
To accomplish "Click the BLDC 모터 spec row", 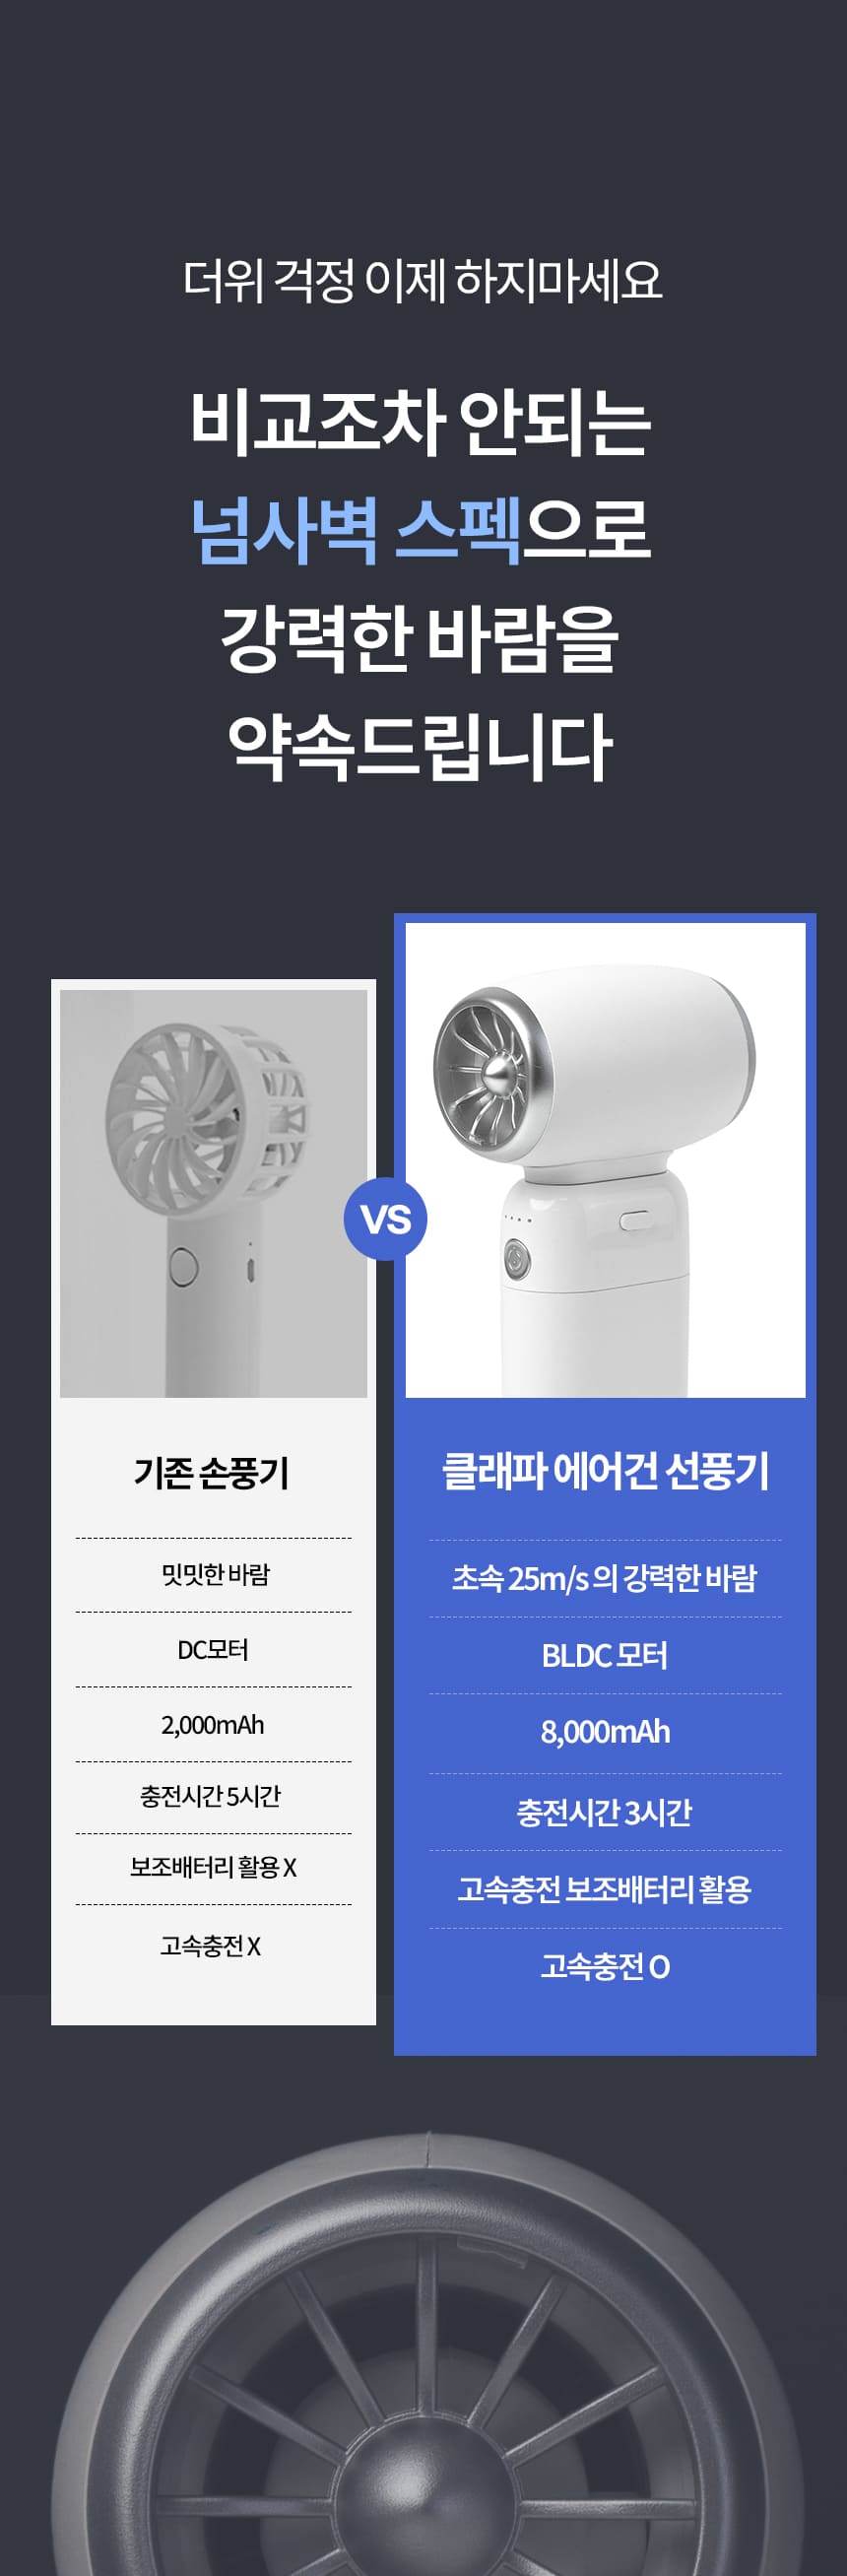I will (605, 1656).
